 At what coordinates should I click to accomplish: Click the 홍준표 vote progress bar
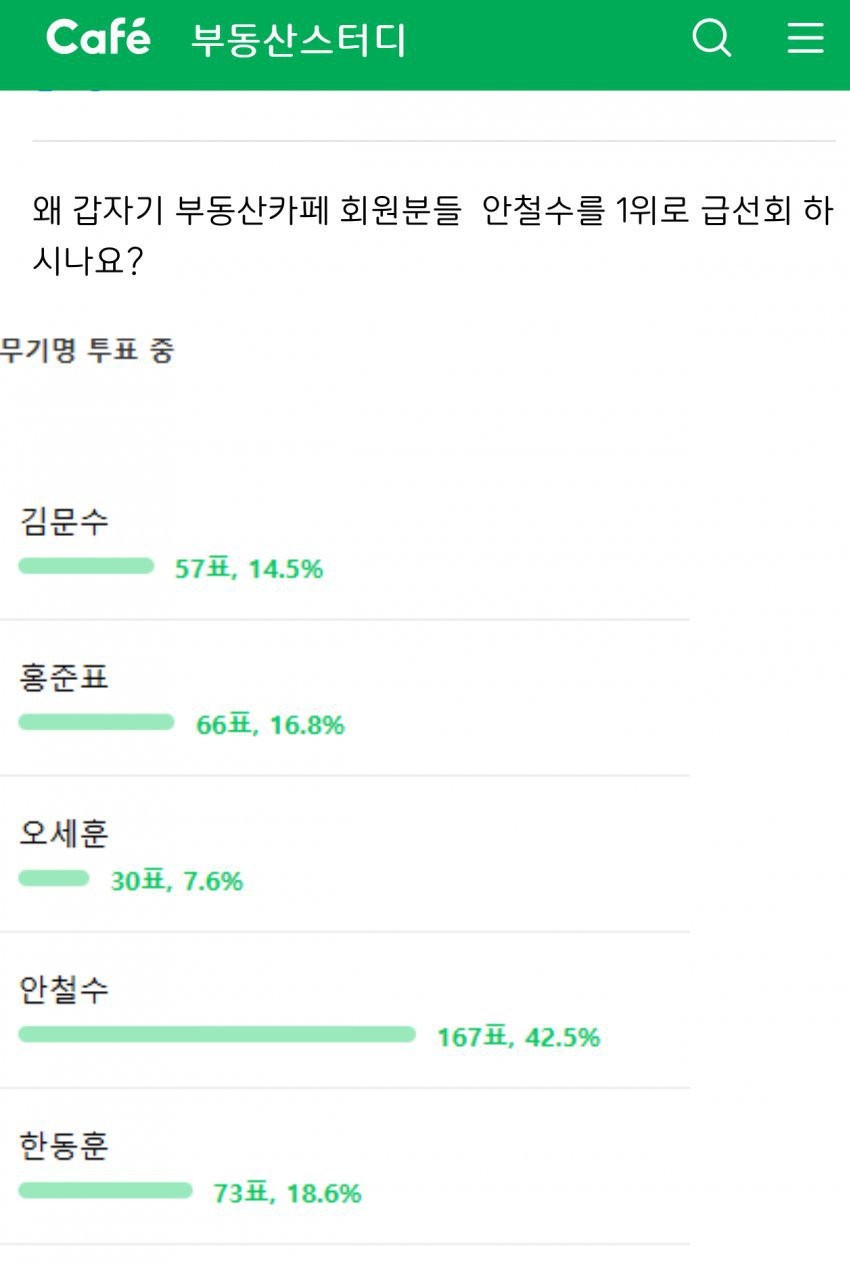pyautogui.click(x=96, y=723)
